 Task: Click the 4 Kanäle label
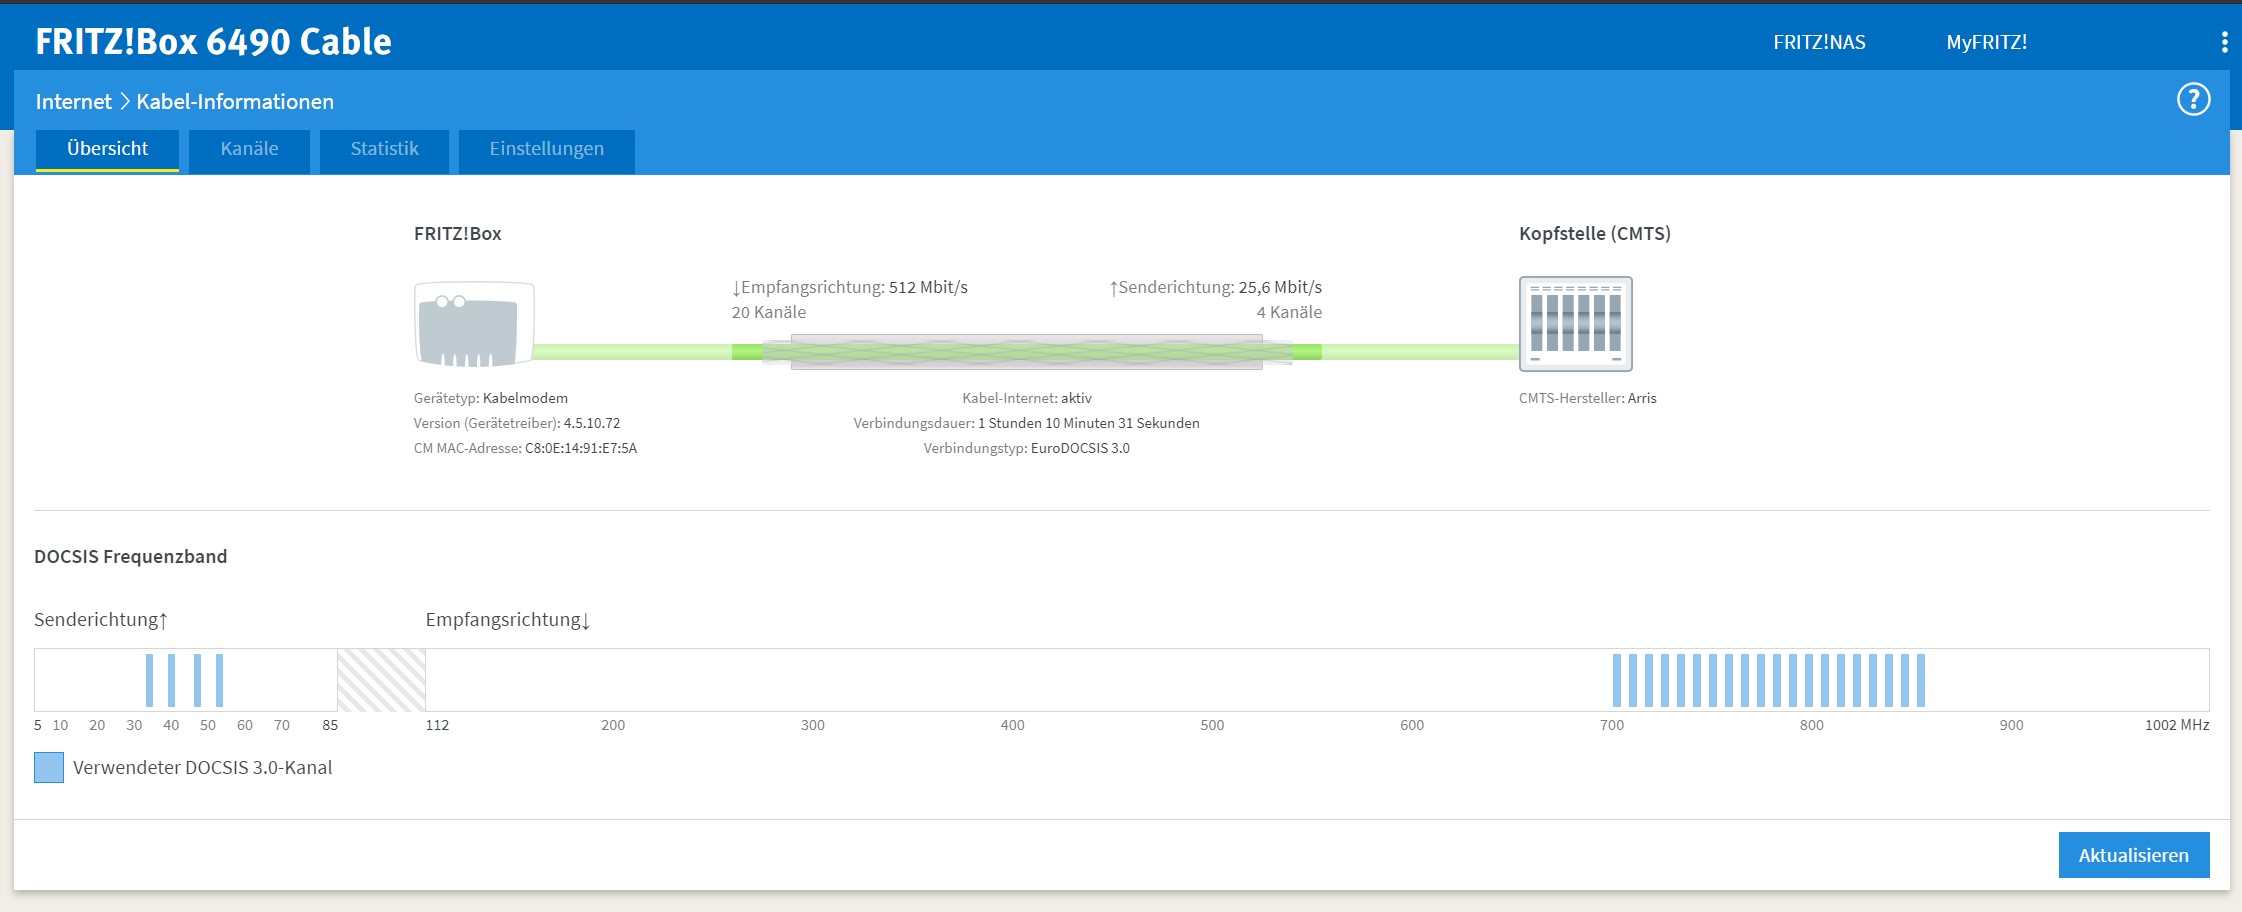point(1289,312)
